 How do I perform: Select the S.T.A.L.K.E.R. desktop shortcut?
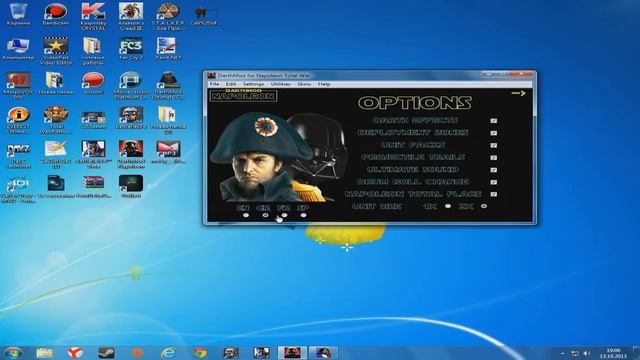pyautogui.click(x=168, y=16)
